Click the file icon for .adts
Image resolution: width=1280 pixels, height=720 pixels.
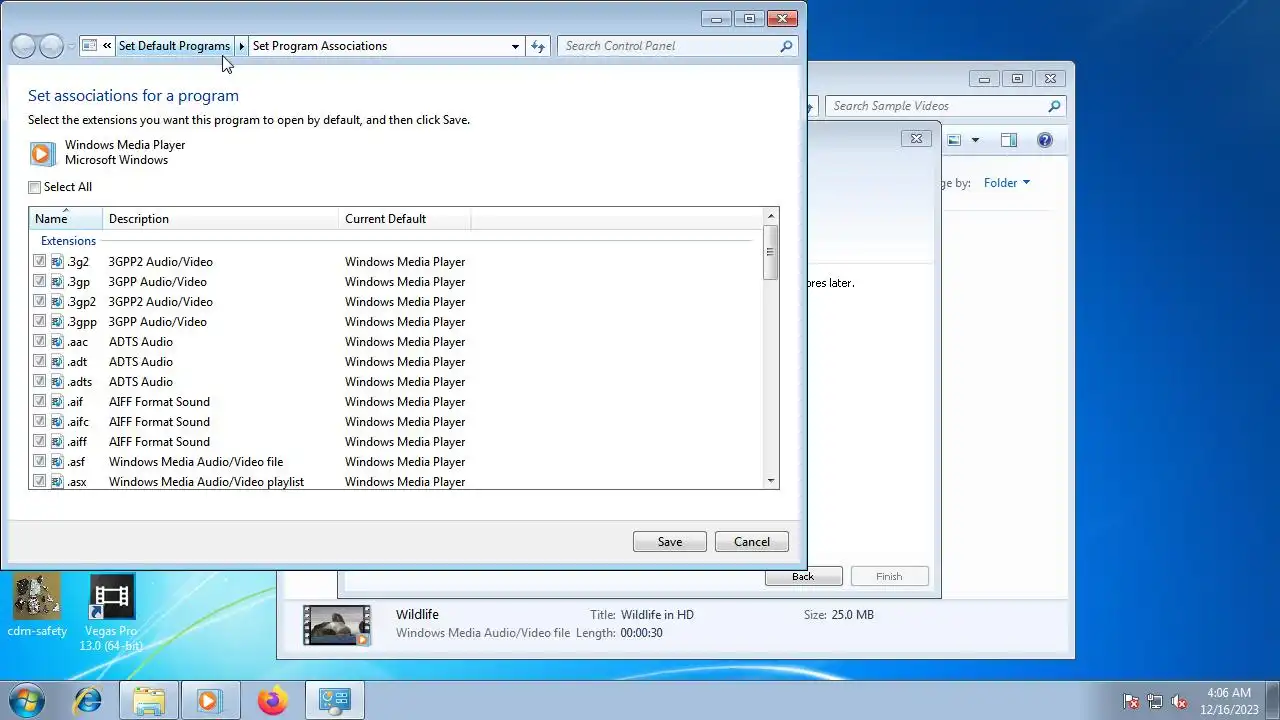(58, 381)
